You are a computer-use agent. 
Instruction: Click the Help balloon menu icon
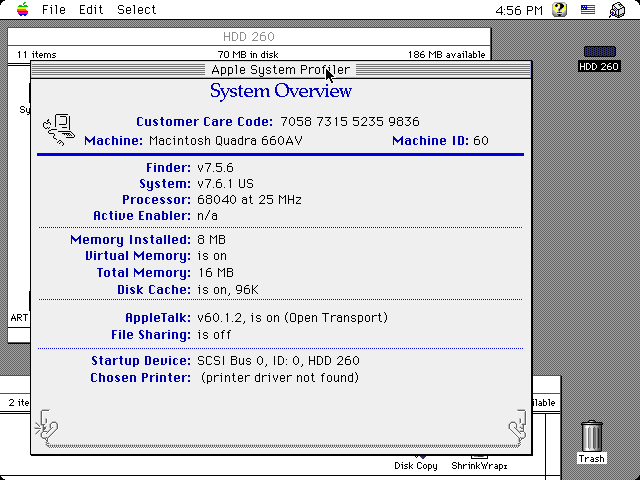(x=560, y=9)
